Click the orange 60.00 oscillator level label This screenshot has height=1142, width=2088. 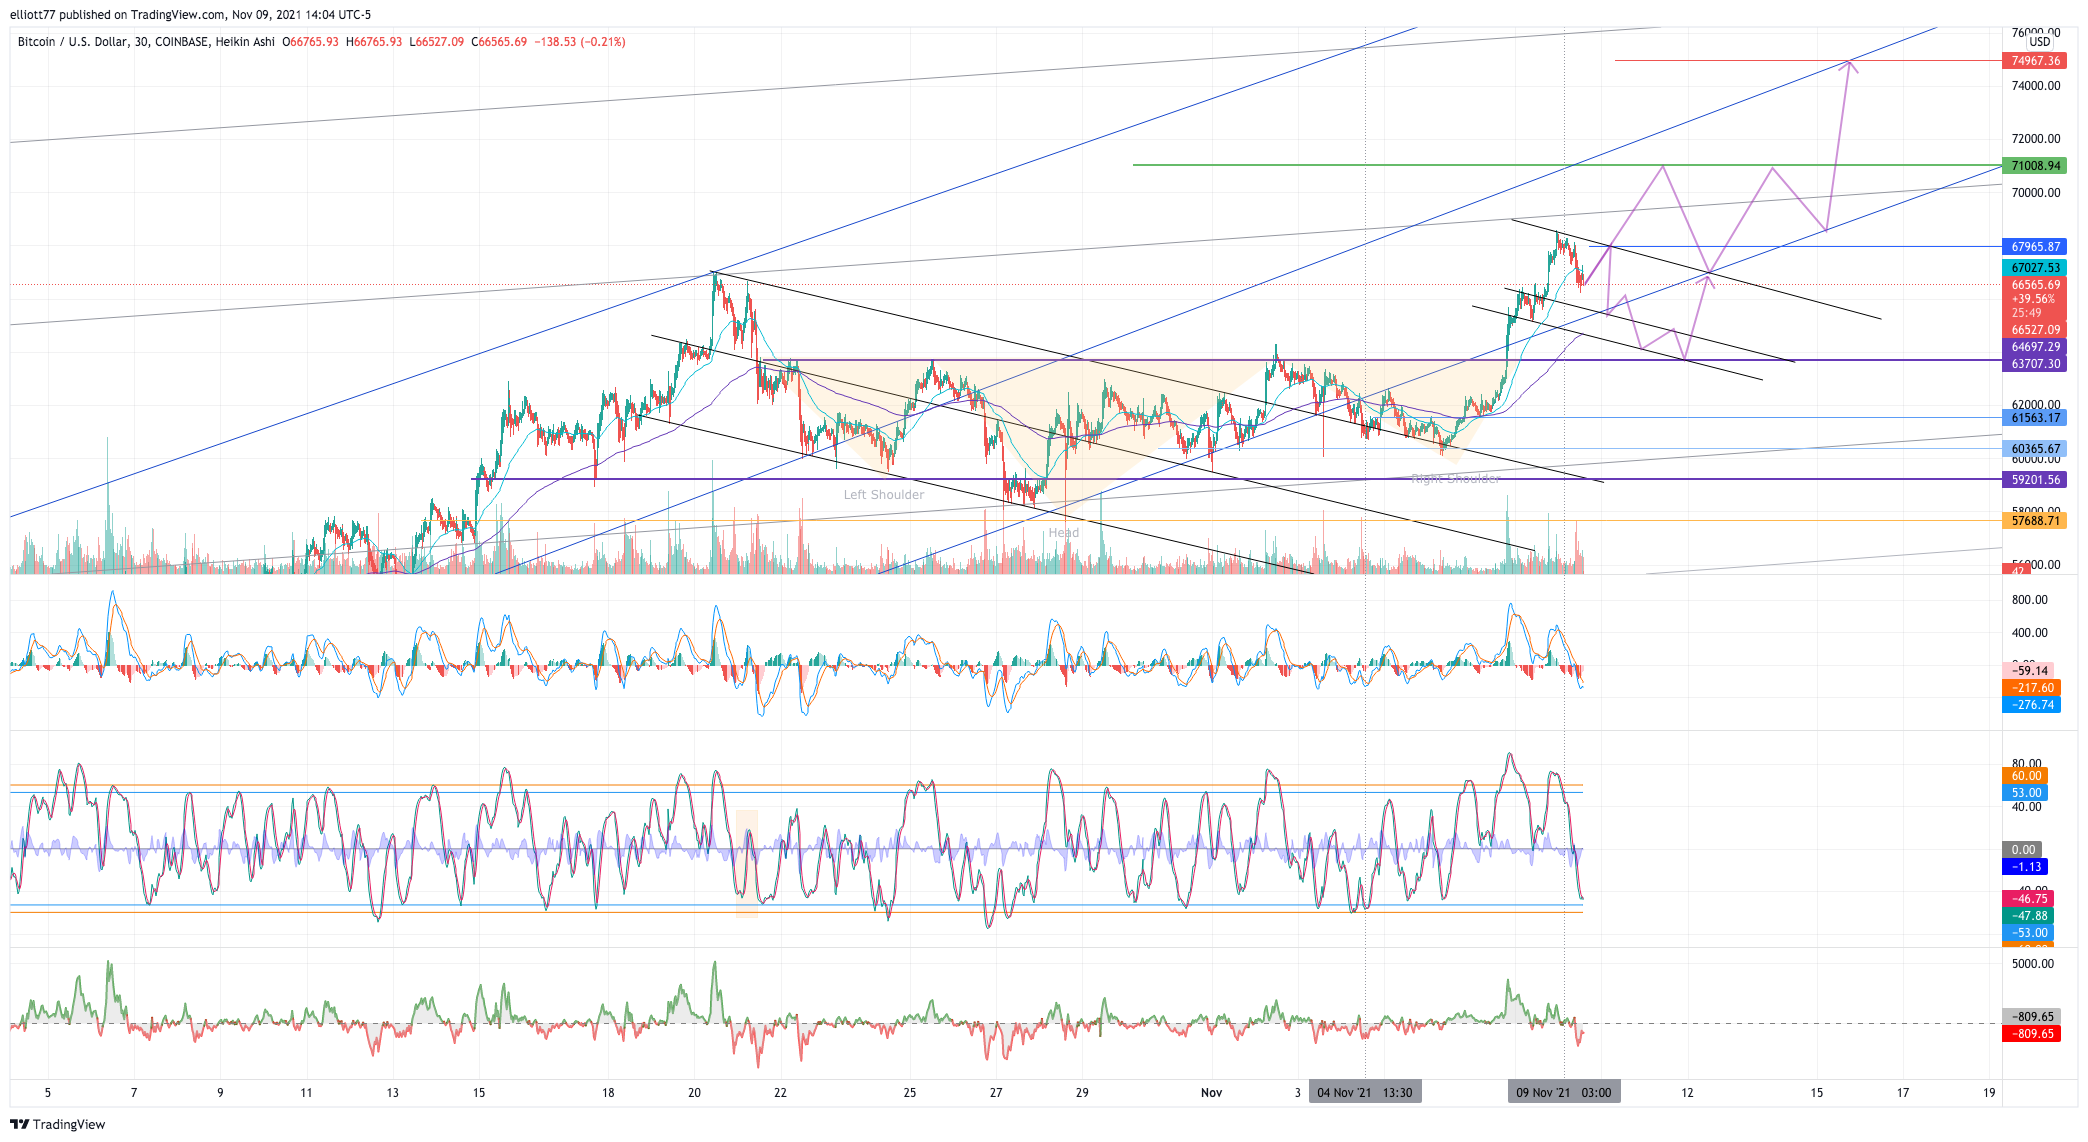click(x=2025, y=776)
